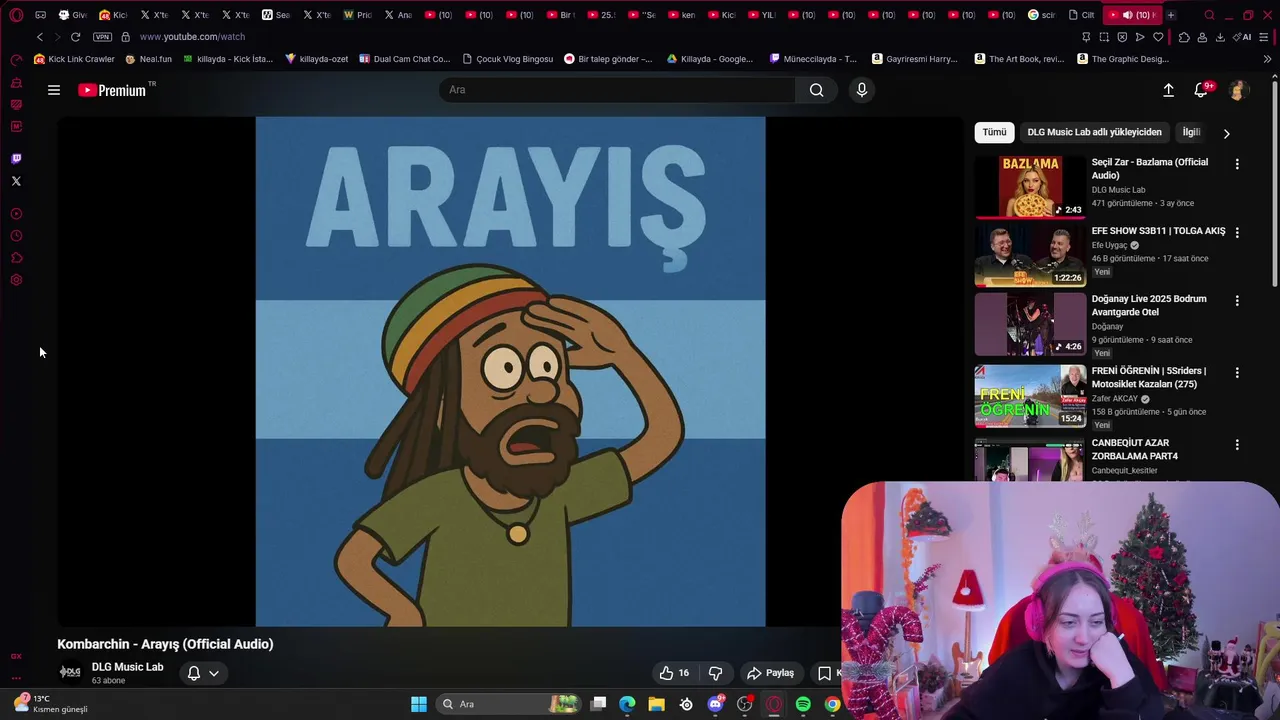Open Seçil Zar Bazlama video thumbnail
1280x720 pixels.
(1030, 187)
